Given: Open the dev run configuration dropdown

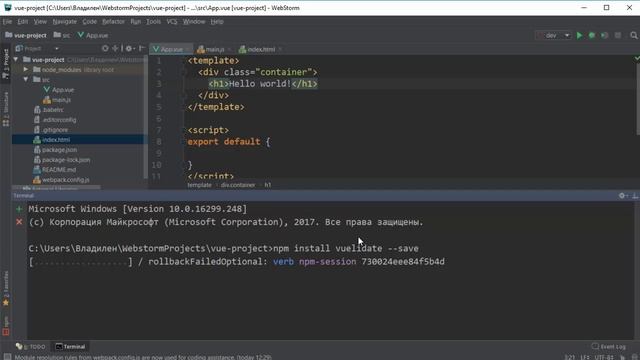Looking at the screenshot, I should coord(553,36).
